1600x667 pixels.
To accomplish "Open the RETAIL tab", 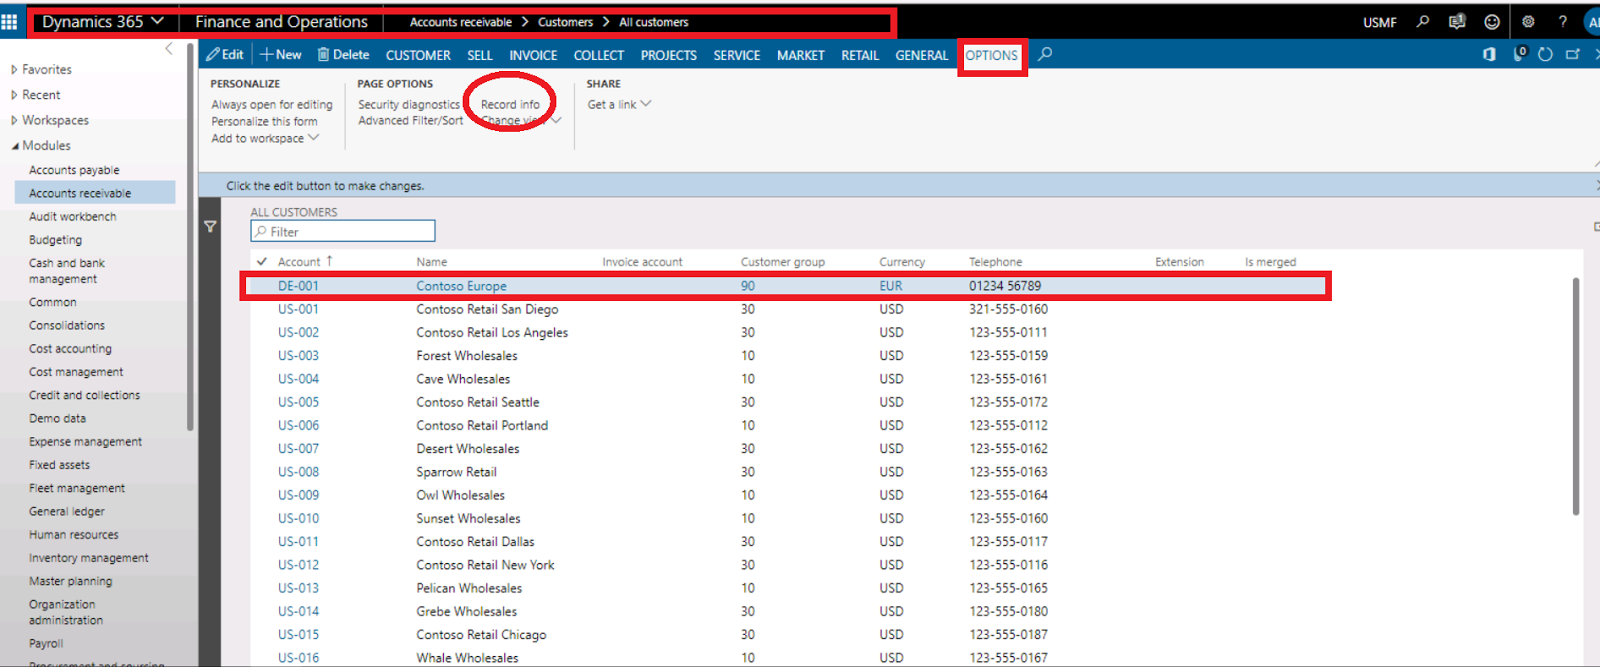I will [x=859, y=55].
